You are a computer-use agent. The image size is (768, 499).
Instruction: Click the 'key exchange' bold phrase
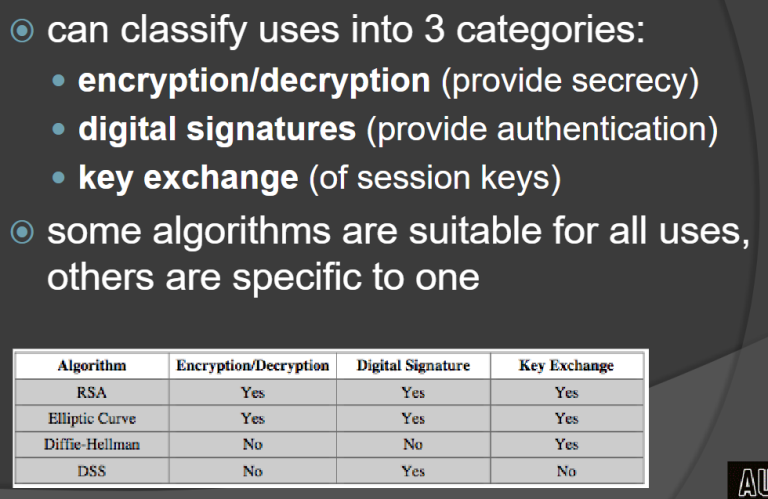189,178
